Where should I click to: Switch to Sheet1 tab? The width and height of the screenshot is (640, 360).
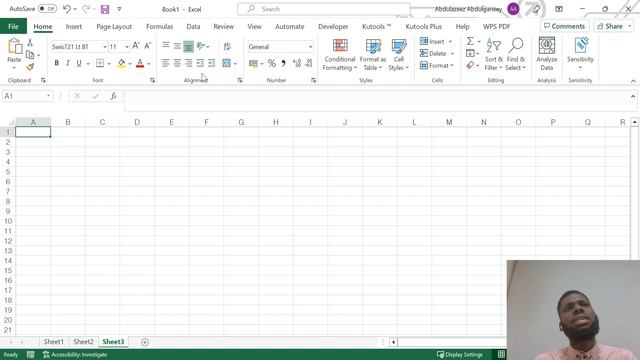[x=53, y=342]
